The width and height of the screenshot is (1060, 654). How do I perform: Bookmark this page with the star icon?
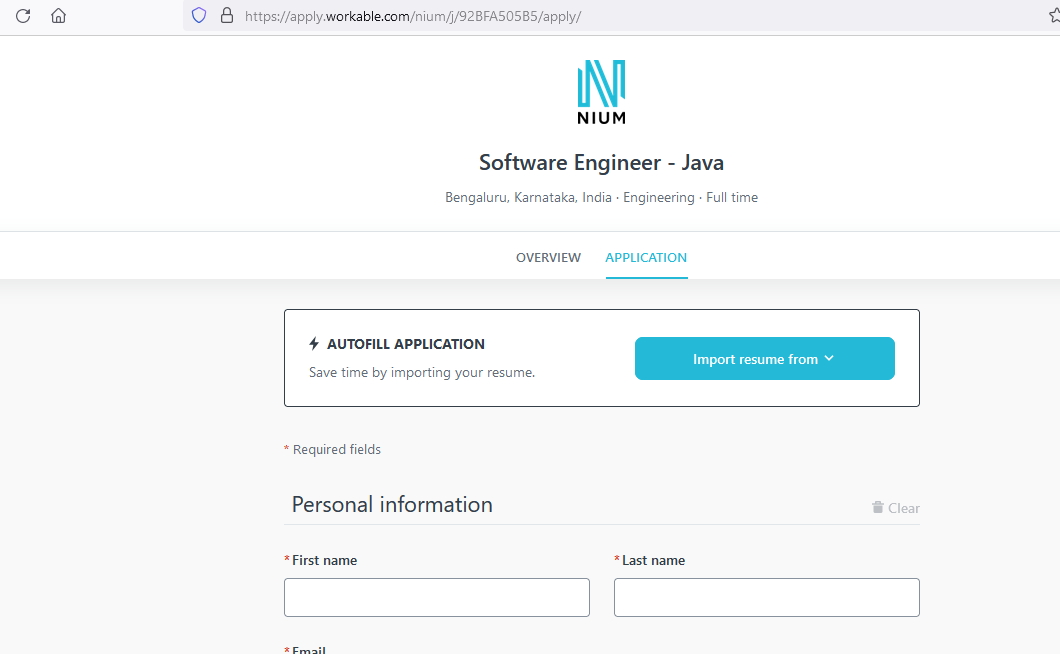tap(1053, 16)
